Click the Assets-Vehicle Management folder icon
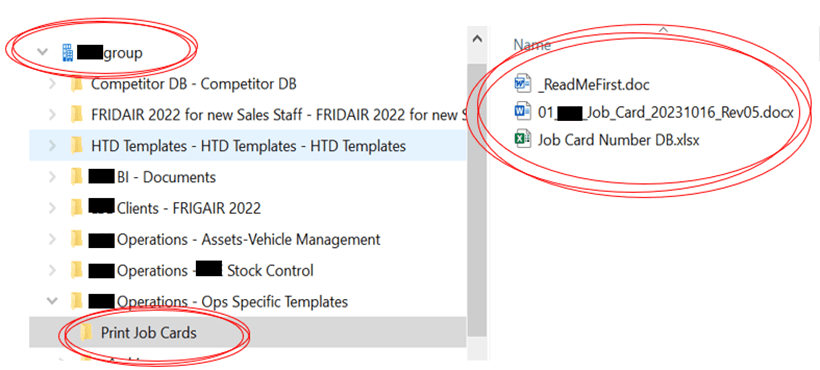 pyautogui.click(x=77, y=239)
